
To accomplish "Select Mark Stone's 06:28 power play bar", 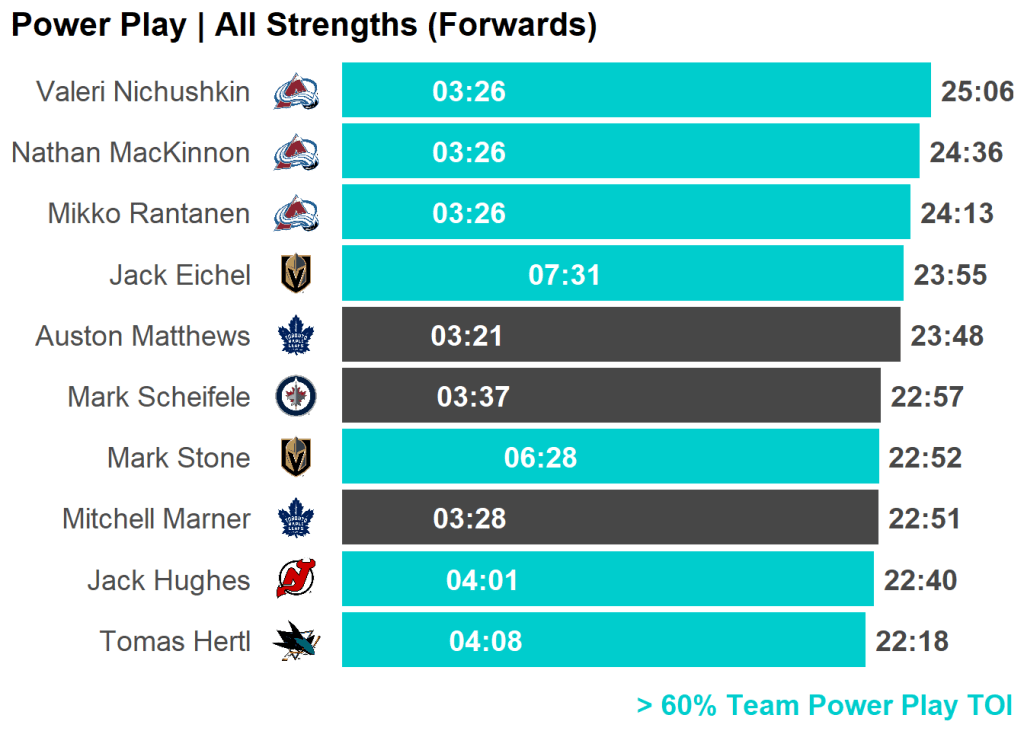I will click(x=610, y=457).
